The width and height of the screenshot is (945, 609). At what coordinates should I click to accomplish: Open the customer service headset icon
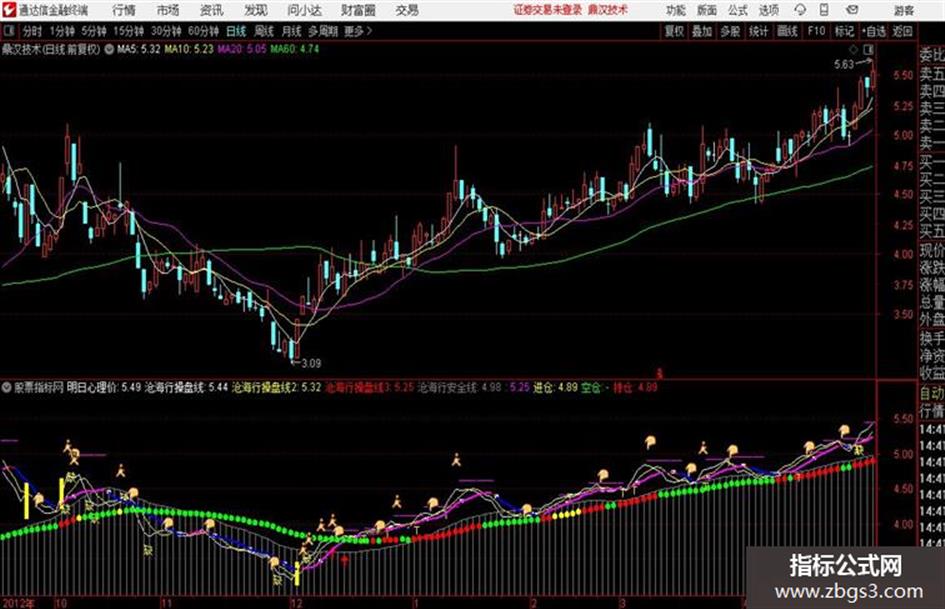(x=800, y=10)
